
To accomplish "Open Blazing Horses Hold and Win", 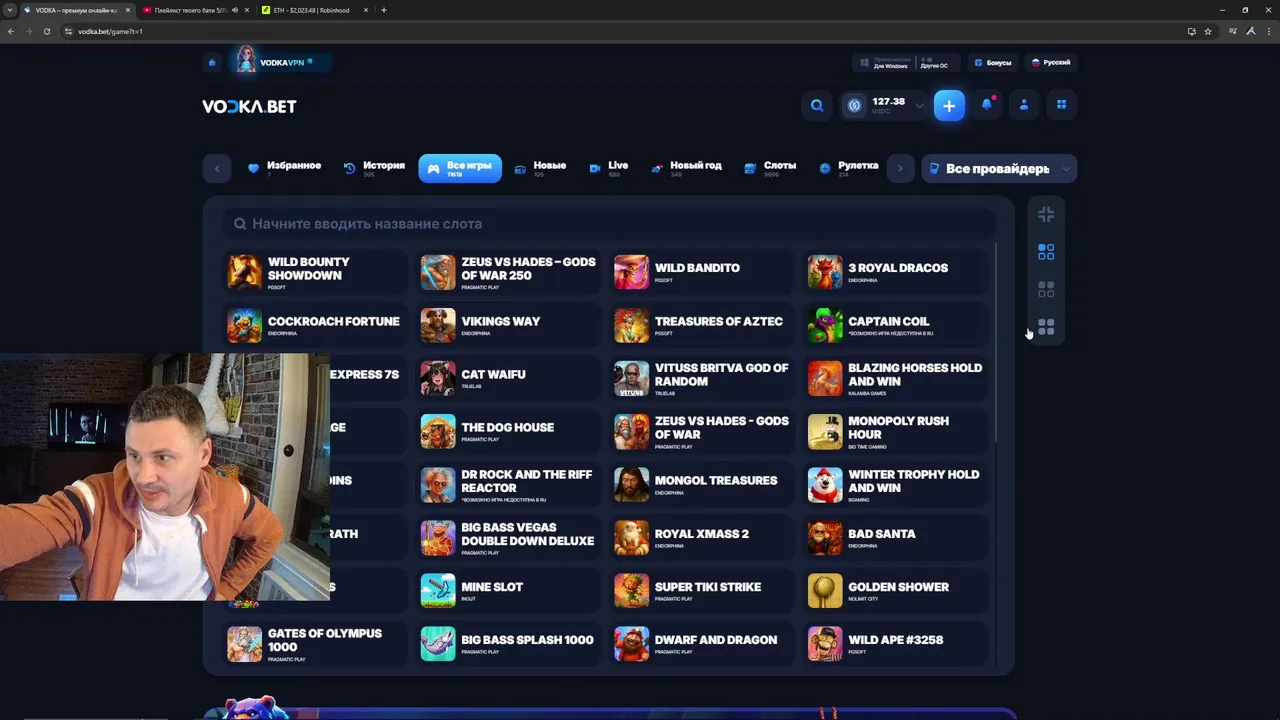I will [896, 378].
